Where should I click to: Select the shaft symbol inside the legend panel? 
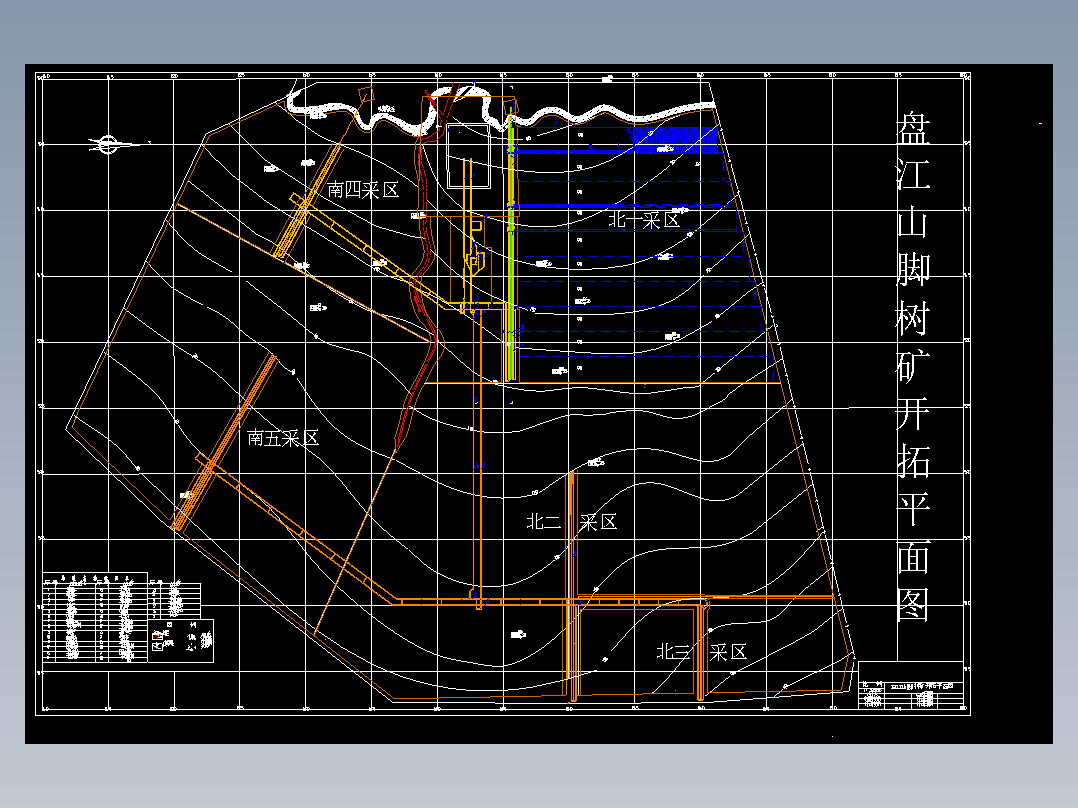156,646
